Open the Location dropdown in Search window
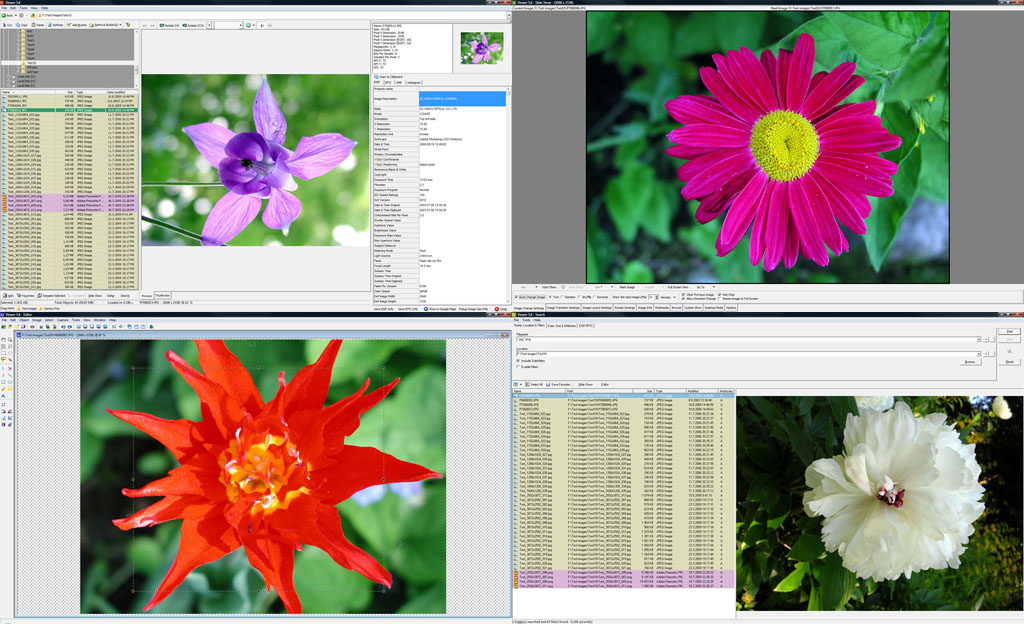This screenshot has width=1024, height=624. coord(979,354)
